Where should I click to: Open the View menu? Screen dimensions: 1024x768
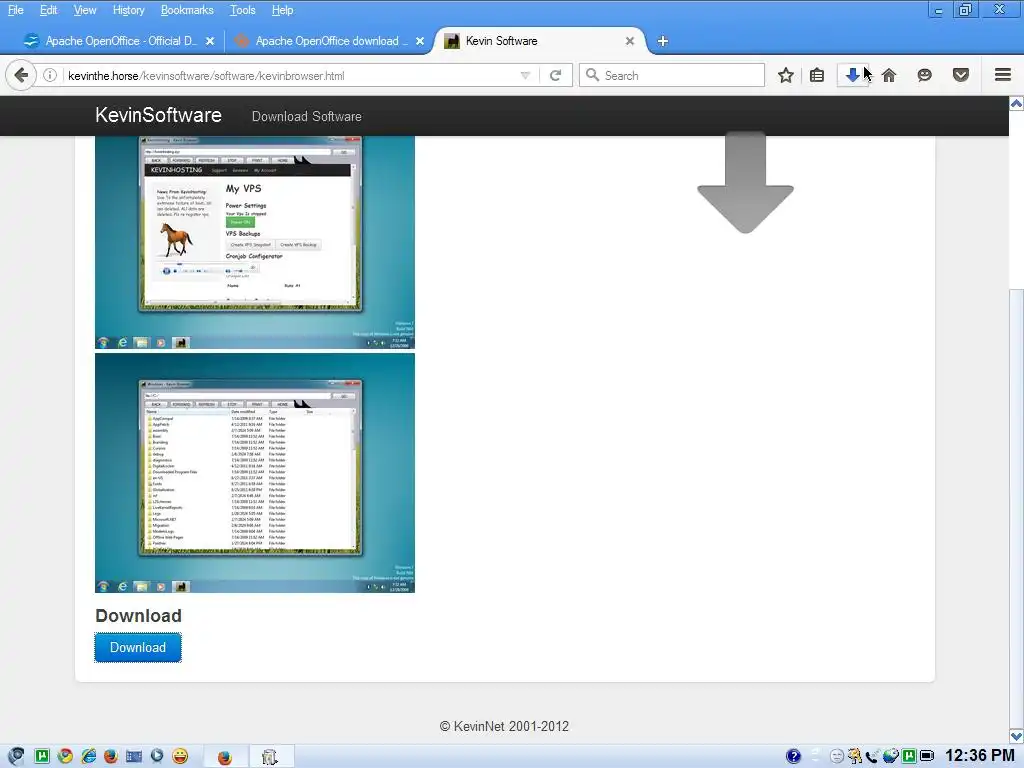[85, 10]
